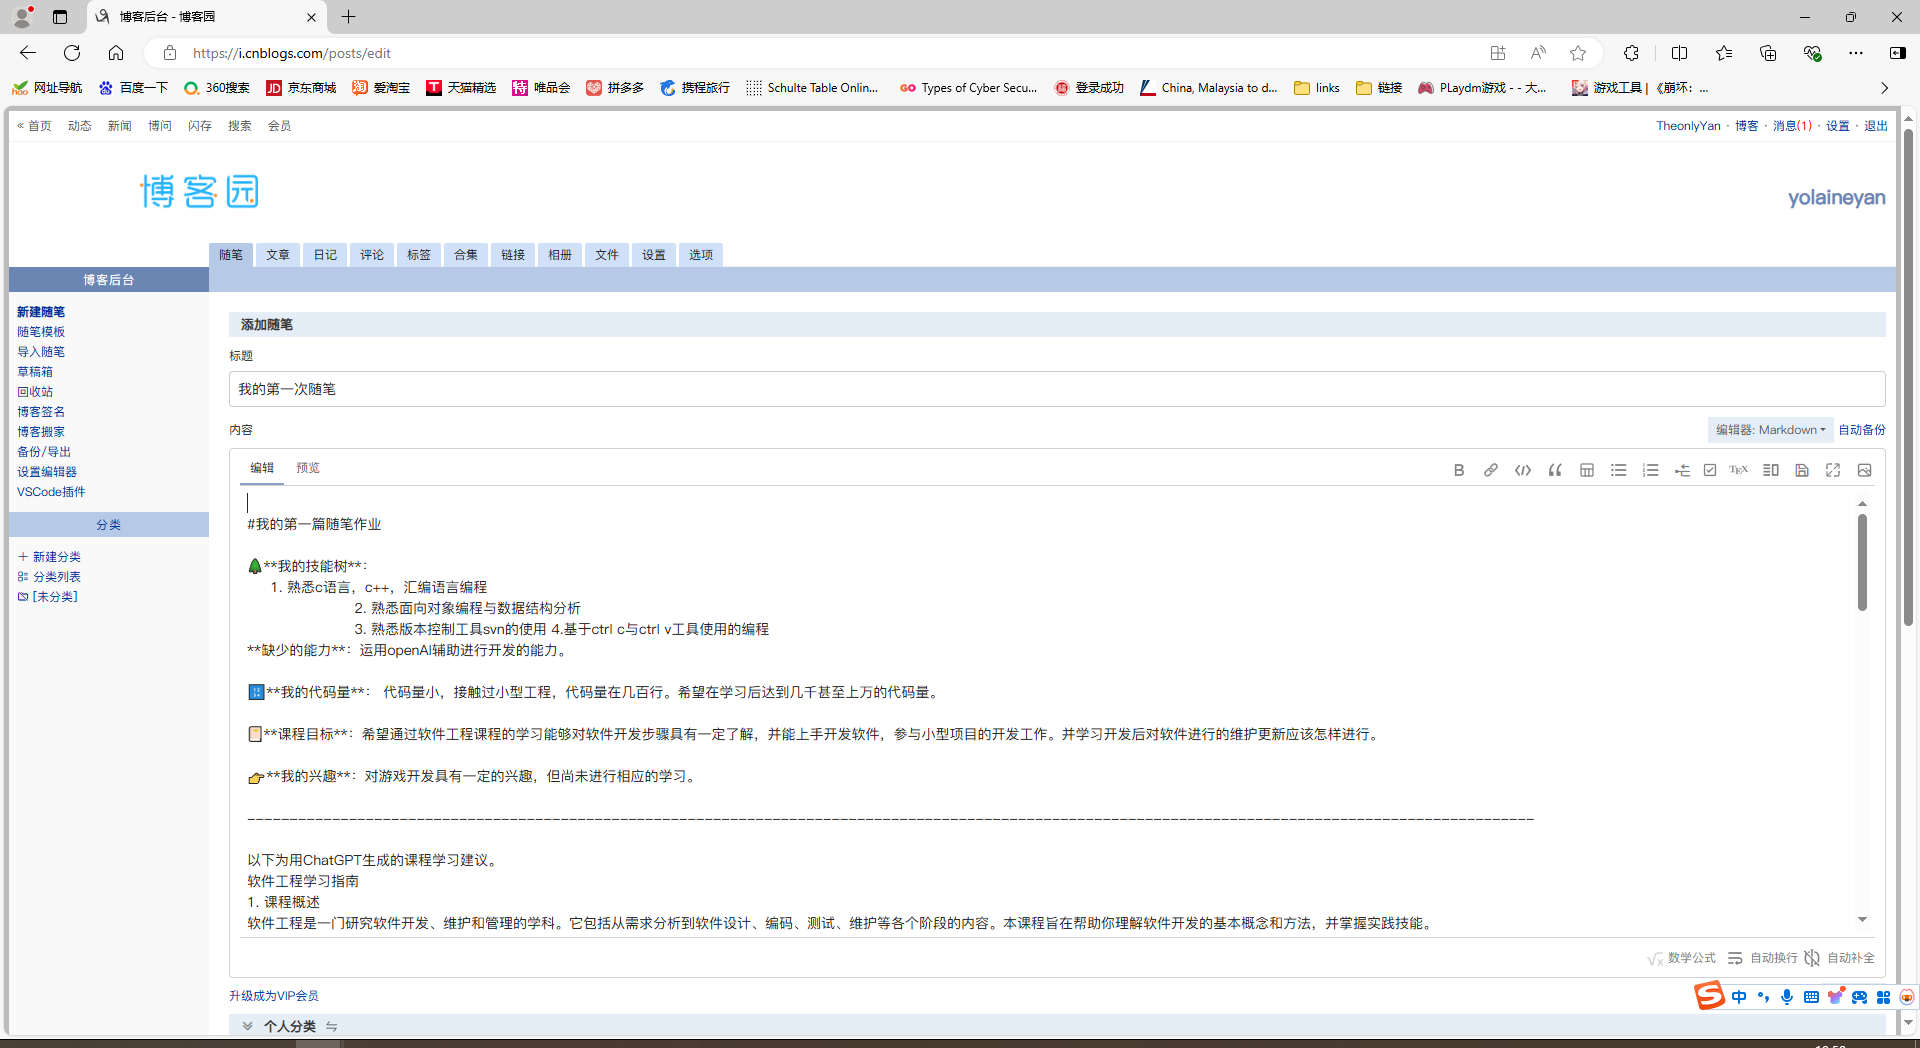Open browser split screen icon
This screenshot has height=1048, width=1920.
(1679, 53)
